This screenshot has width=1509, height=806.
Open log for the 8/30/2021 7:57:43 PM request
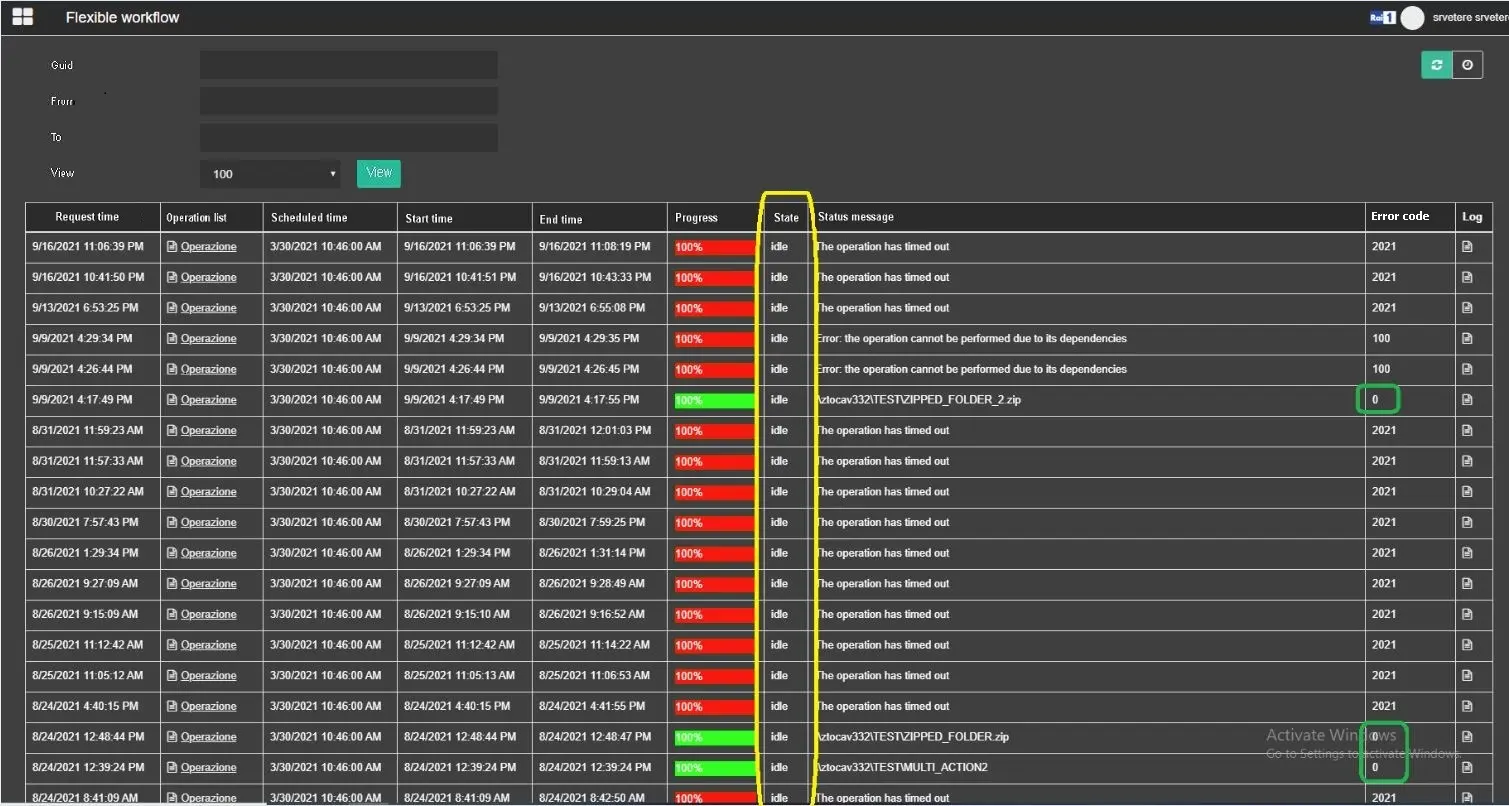click(1467, 523)
